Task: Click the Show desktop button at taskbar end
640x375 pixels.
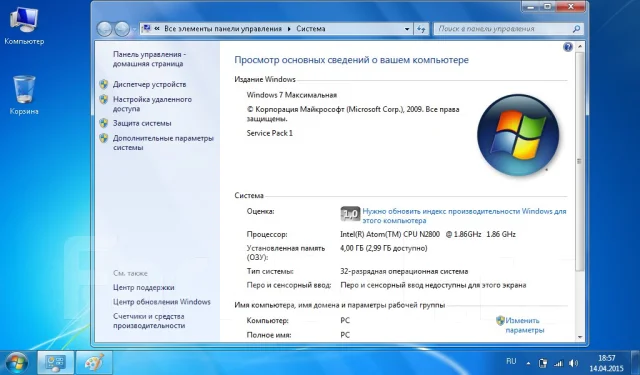Action: tap(634, 362)
